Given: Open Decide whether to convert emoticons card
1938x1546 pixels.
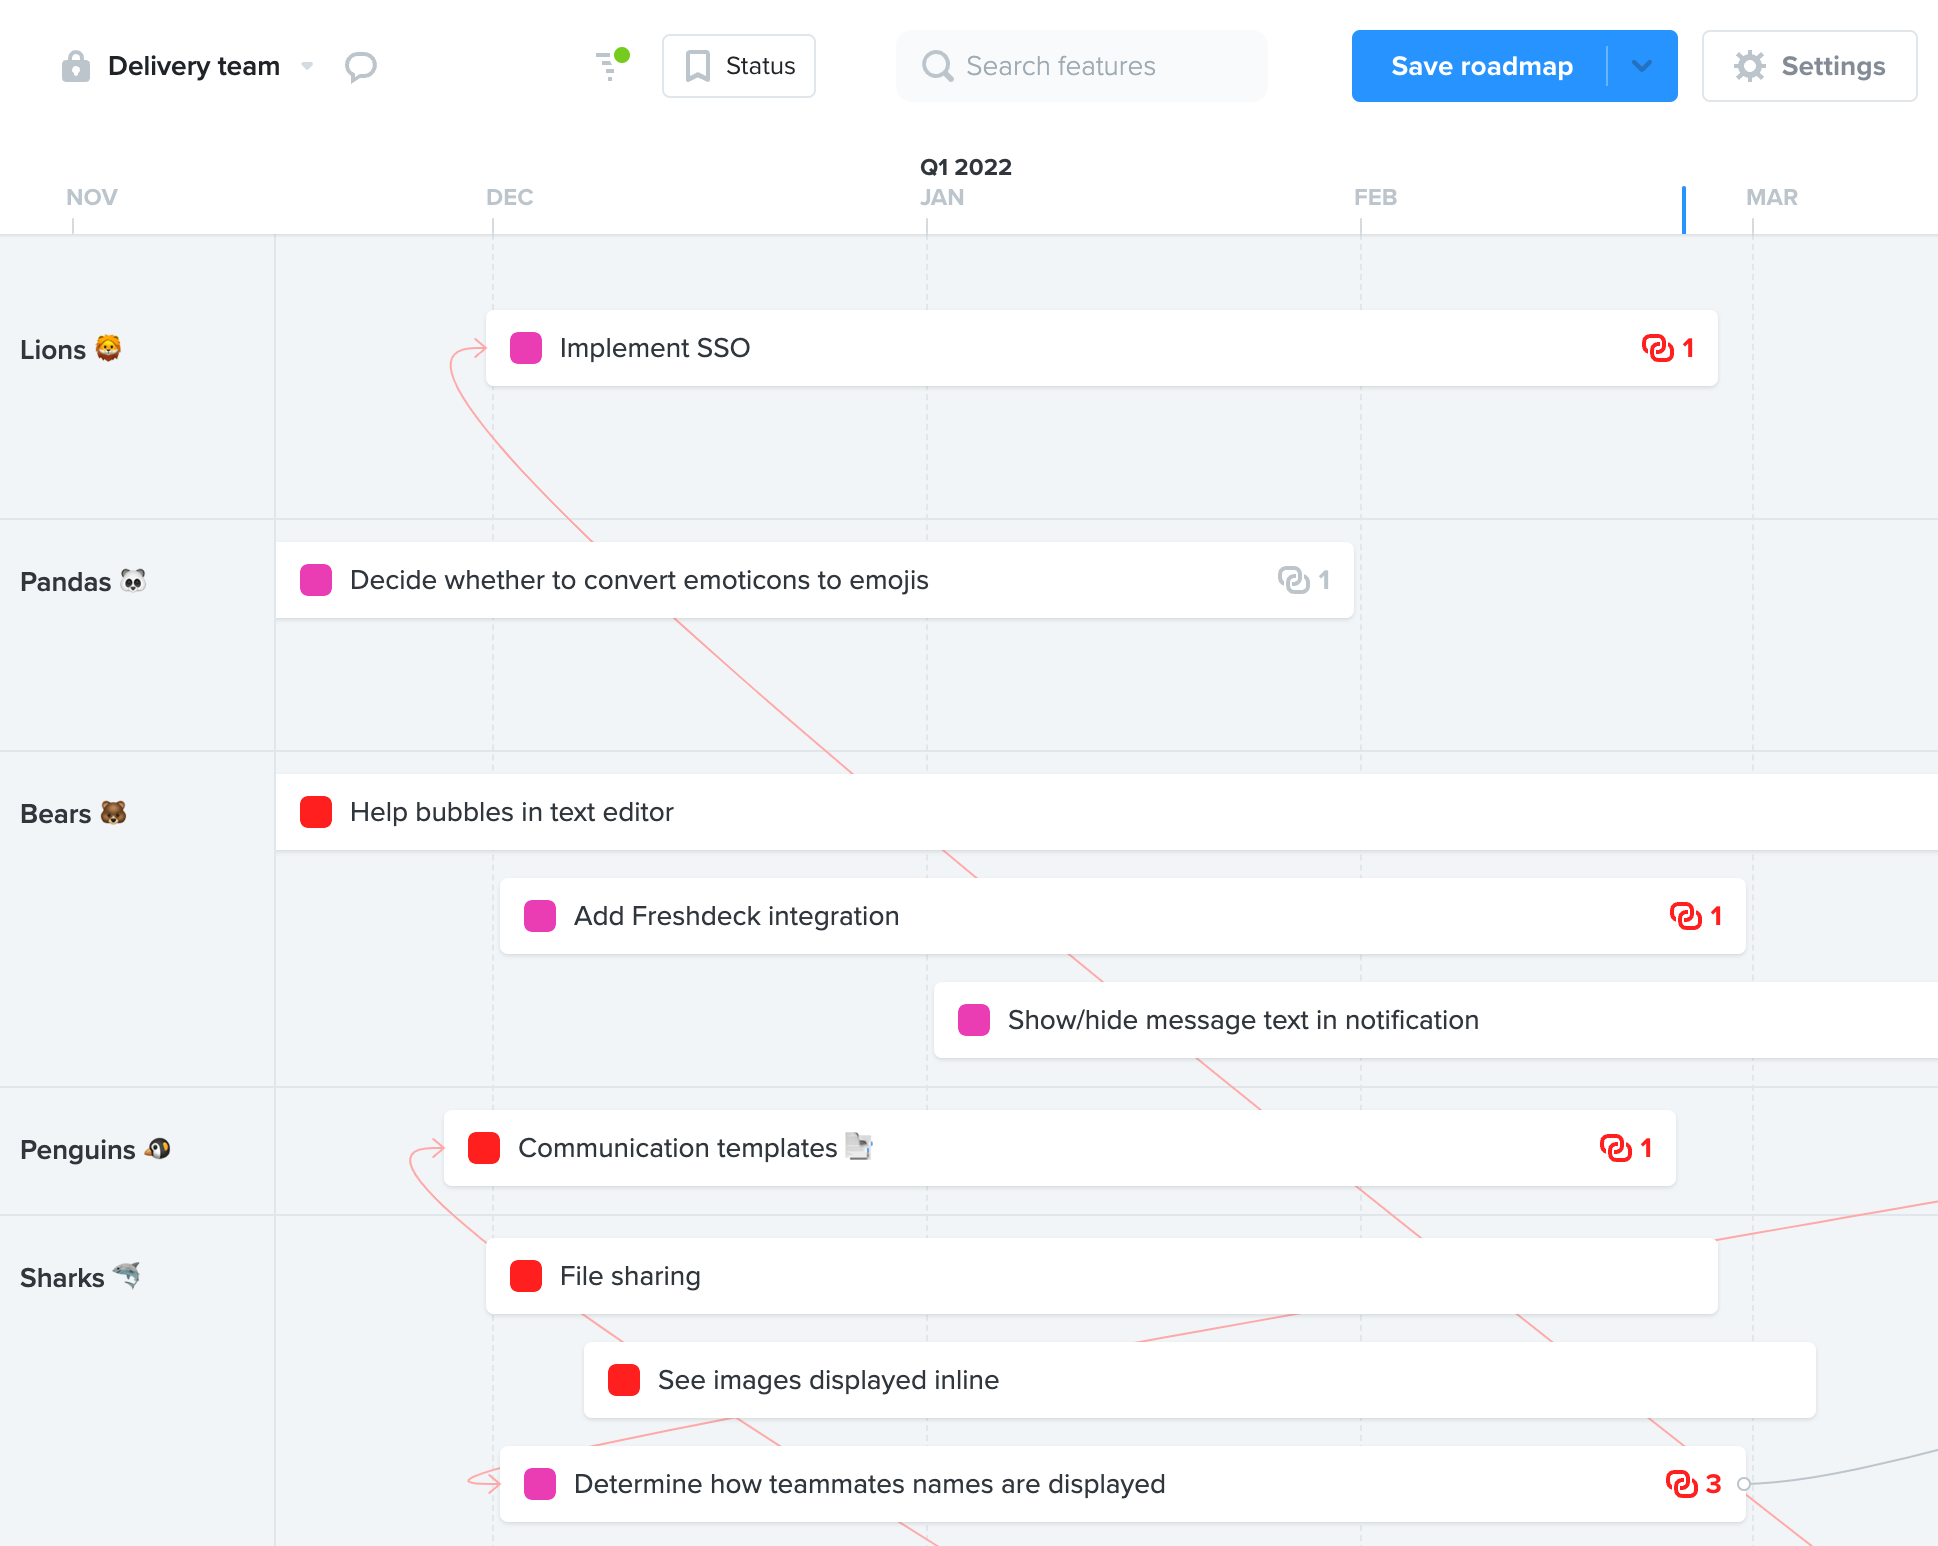Looking at the screenshot, I should [x=815, y=580].
